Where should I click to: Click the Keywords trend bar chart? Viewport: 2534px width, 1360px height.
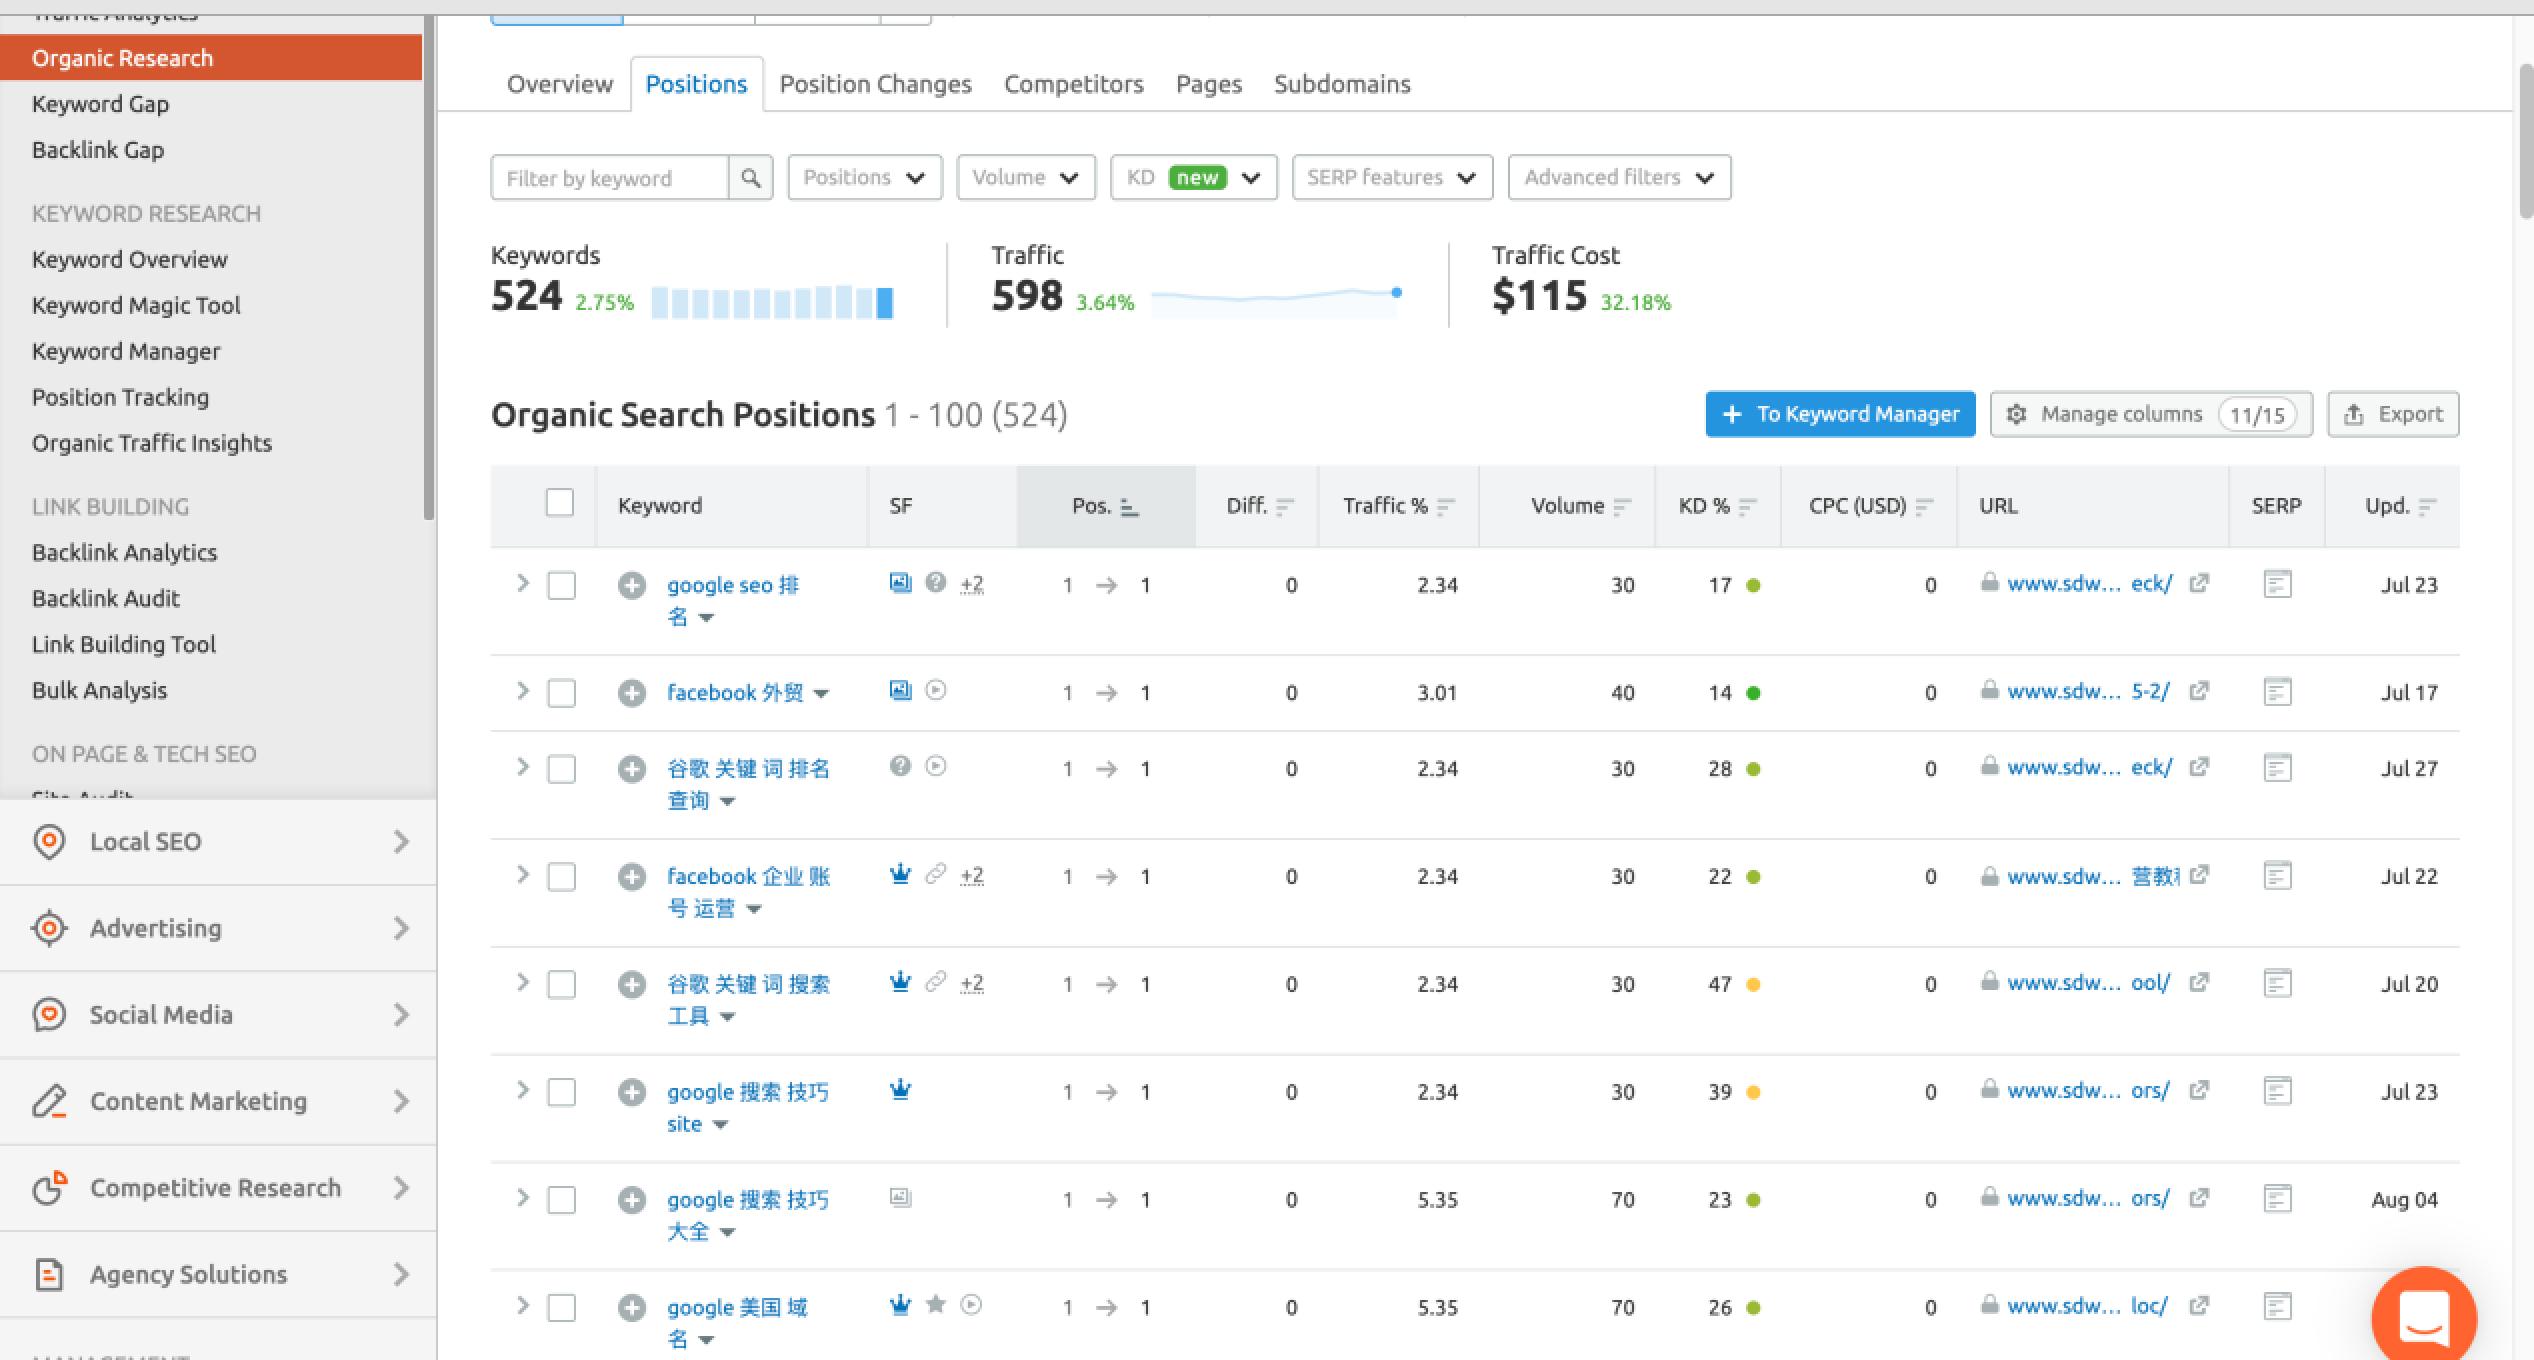[772, 302]
